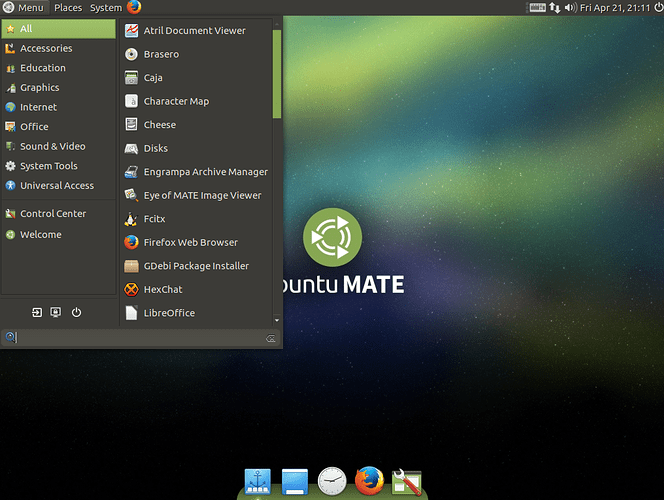Open the clock app in the dock
Image resolution: width=664 pixels, height=500 pixels.
coord(332,481)
